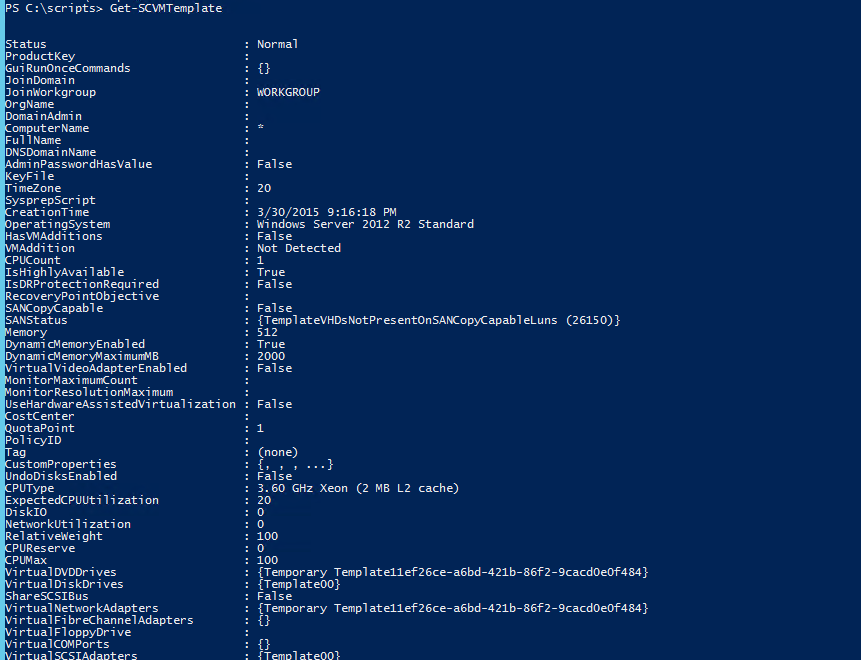Click the Not Detected VMAddition value
The width and height of the screenshot is (861, 660).
(x=298, y=248)
